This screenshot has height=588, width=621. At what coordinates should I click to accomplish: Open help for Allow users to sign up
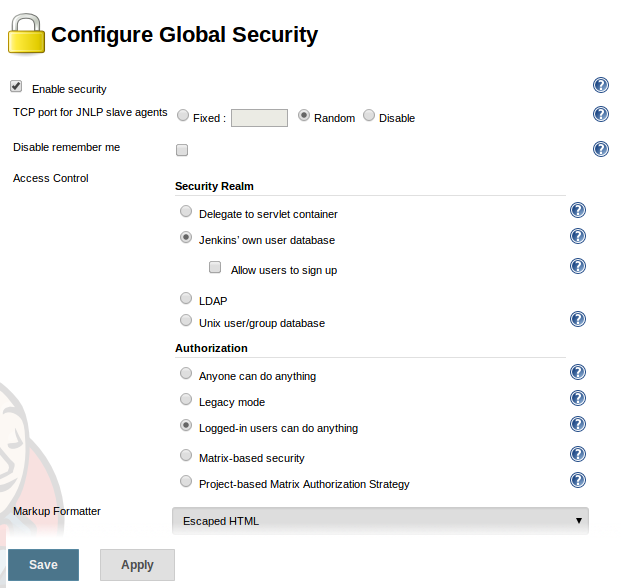click(577, 266)
